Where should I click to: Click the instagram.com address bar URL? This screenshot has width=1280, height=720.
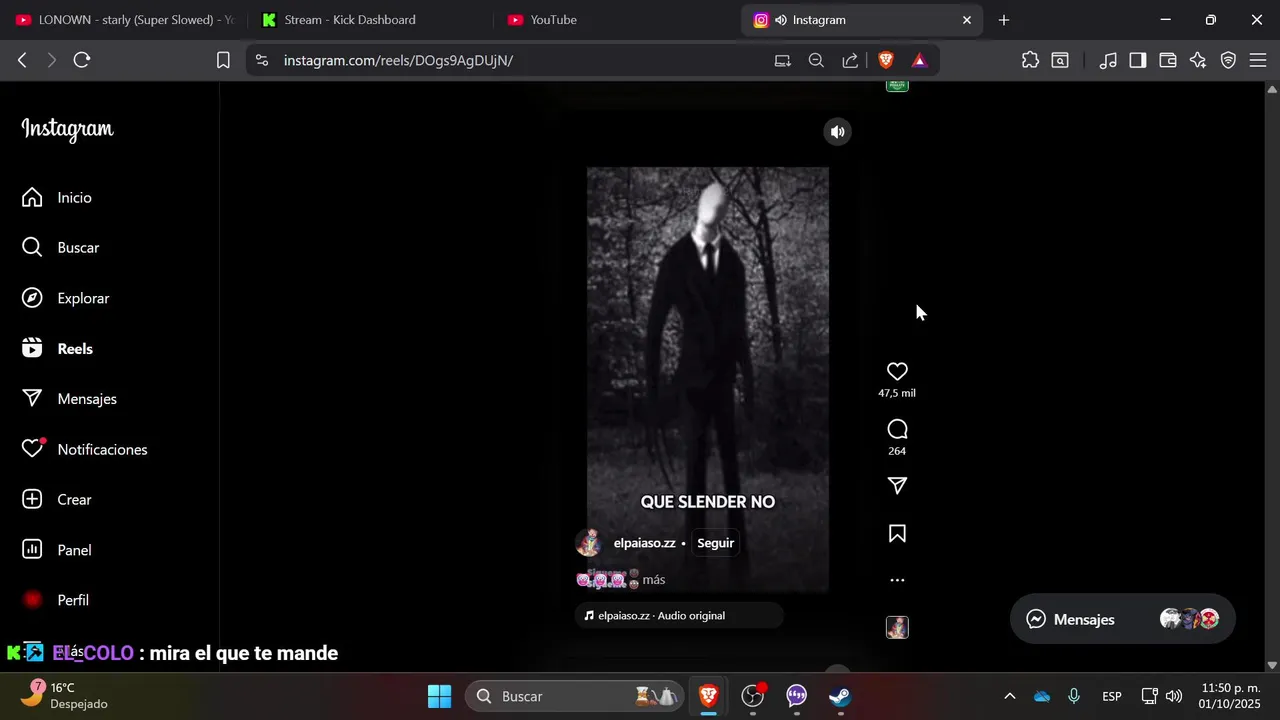pos(398,60)
